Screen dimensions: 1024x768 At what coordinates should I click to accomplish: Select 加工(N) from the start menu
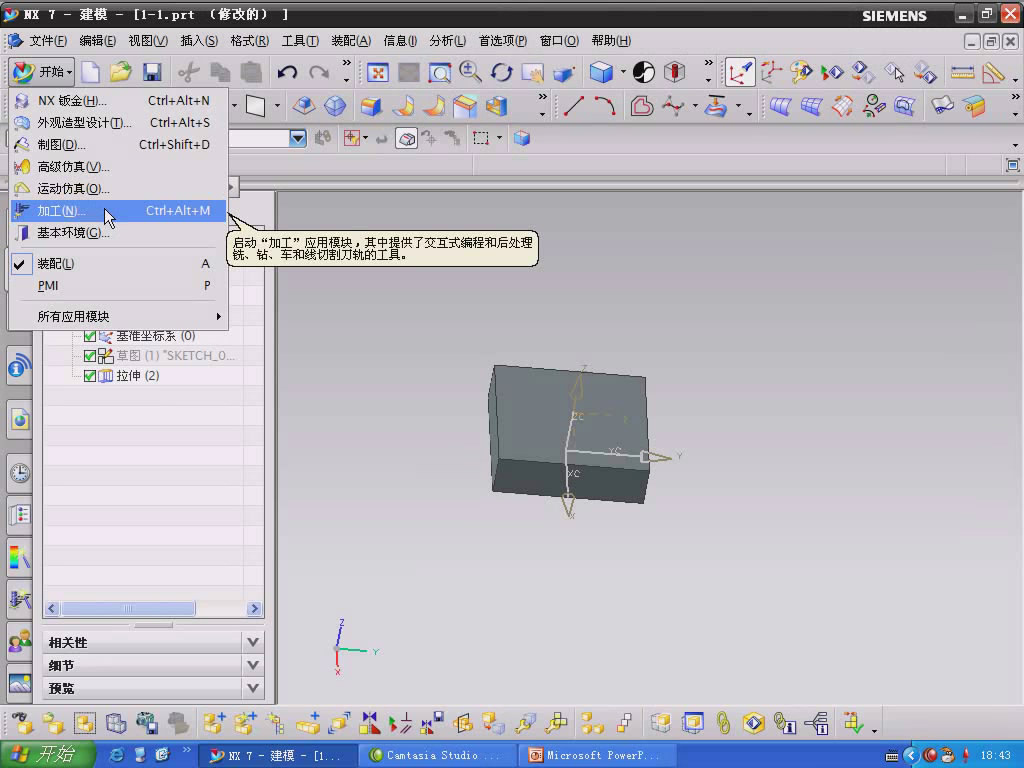point(118,211)
